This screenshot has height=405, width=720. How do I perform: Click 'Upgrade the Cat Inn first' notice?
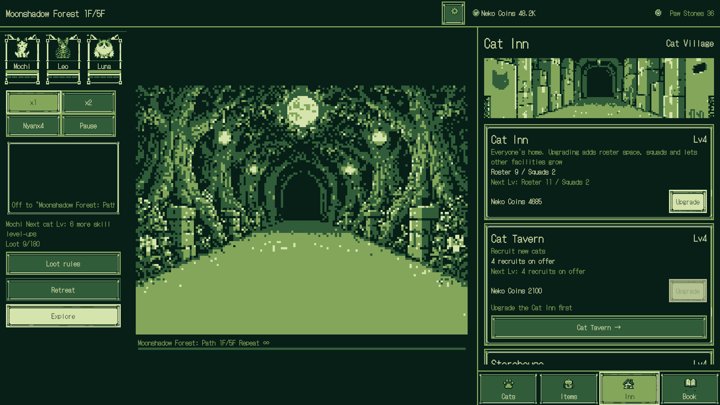pos(531,308)
